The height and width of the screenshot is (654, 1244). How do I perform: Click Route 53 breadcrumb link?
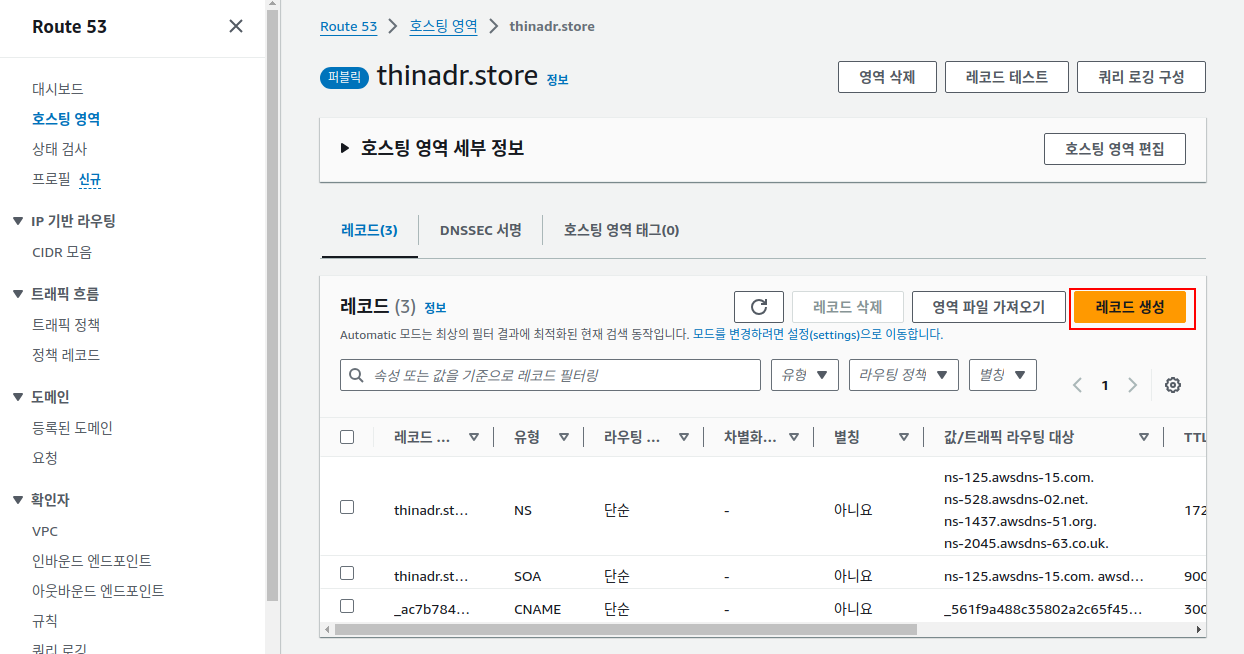coord(348,26)
